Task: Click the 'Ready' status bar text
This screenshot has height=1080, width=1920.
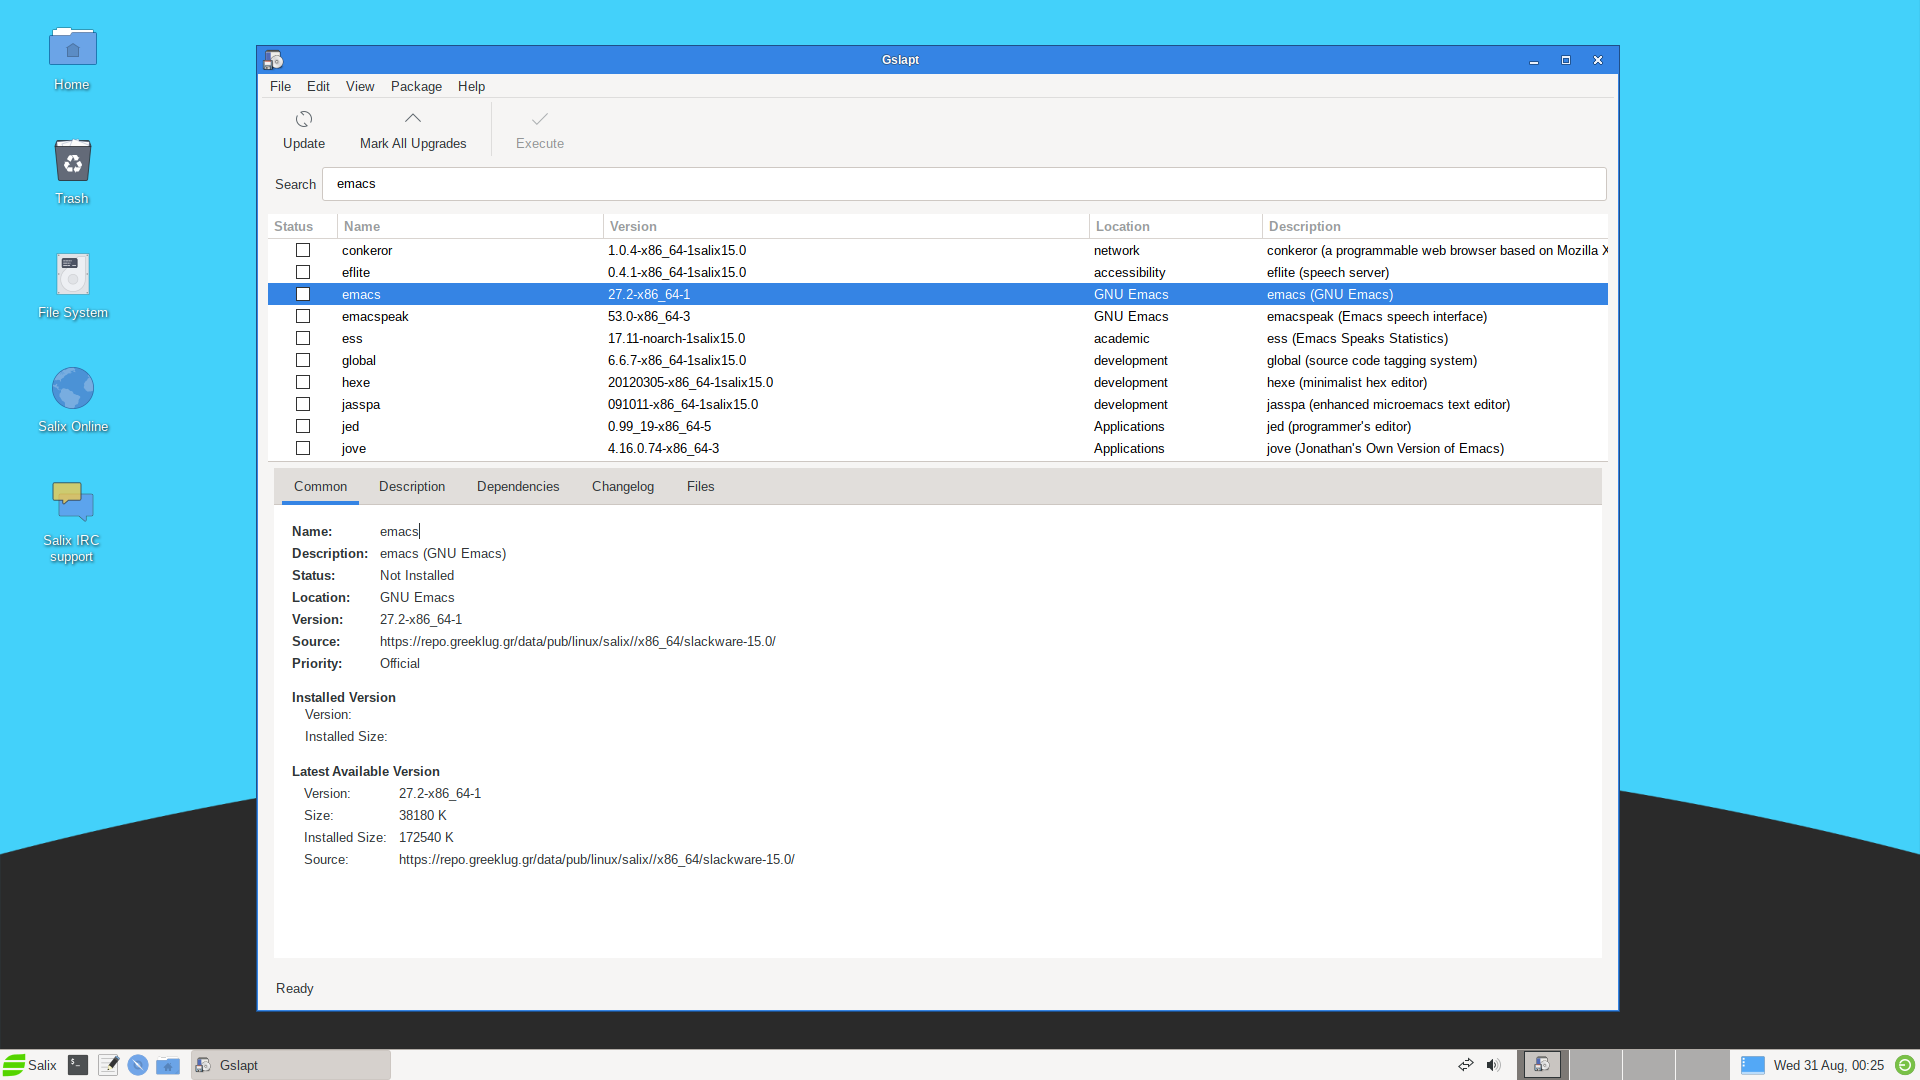Action: [x=294, y=989]
